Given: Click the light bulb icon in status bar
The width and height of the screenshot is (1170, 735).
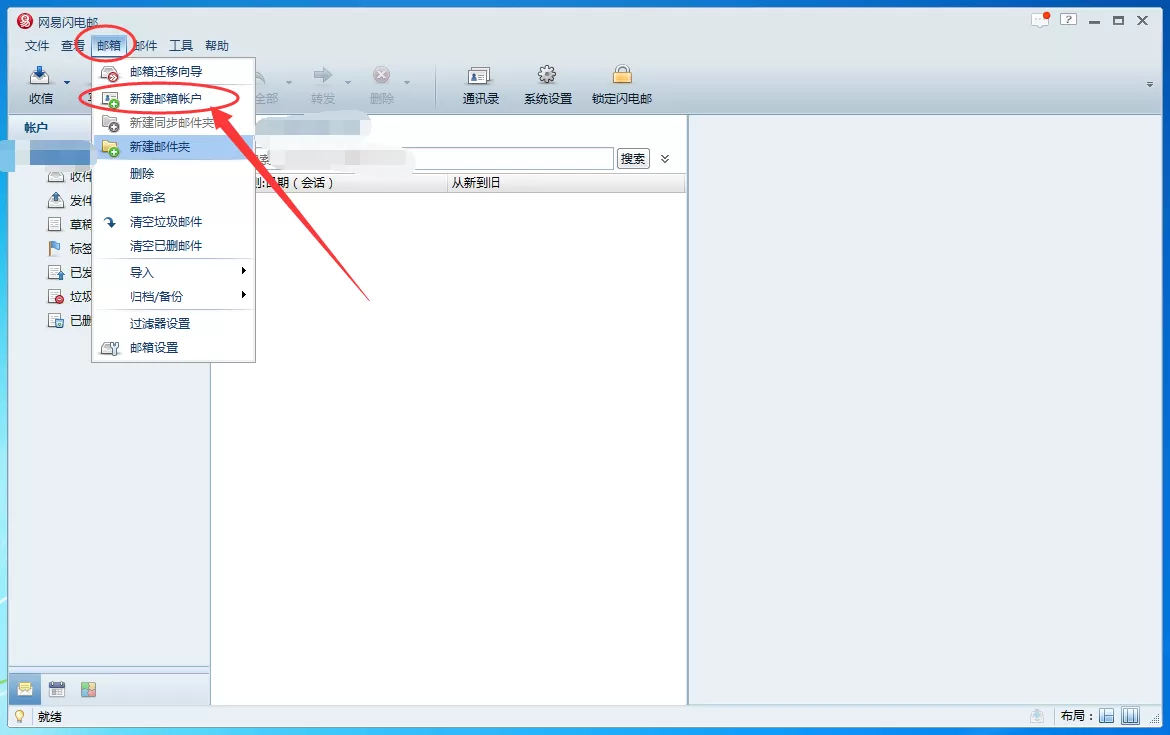Looking at the screenshot, I should click(x=19, y=716).
